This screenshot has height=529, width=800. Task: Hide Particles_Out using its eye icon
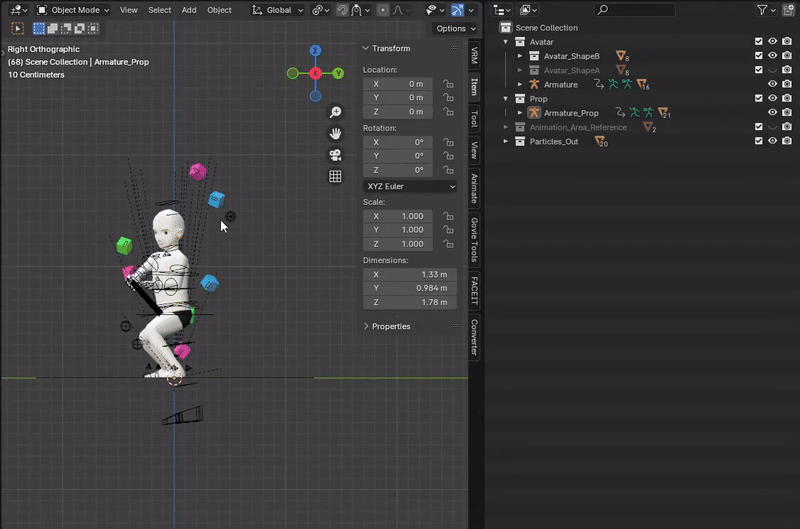click(773, 141)
